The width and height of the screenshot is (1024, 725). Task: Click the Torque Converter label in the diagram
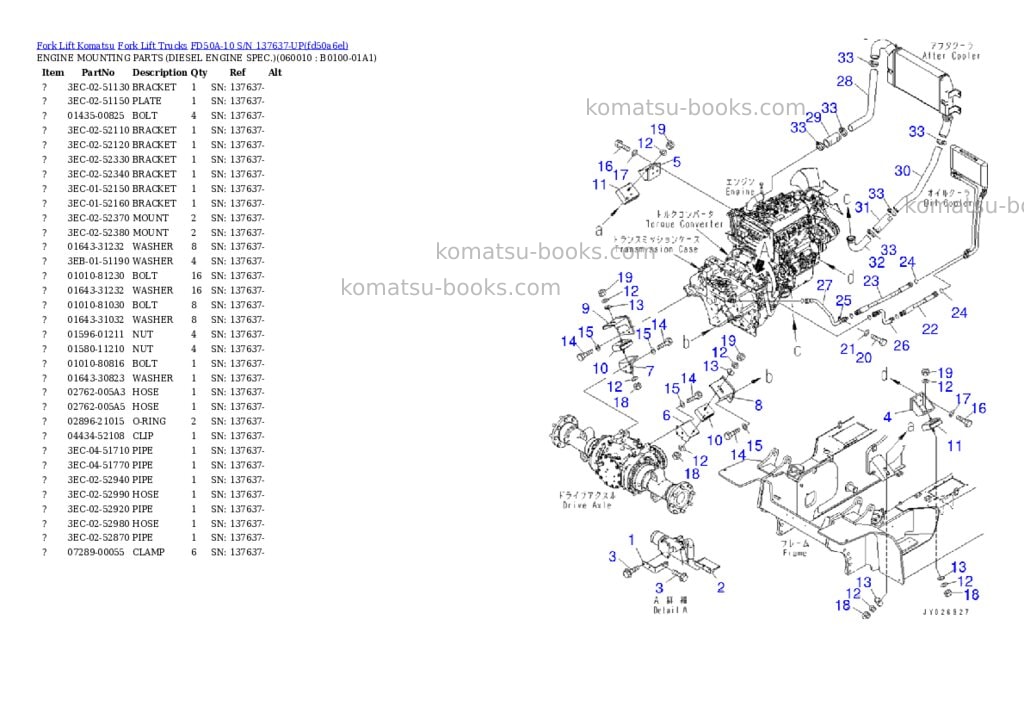coord(685,223)
